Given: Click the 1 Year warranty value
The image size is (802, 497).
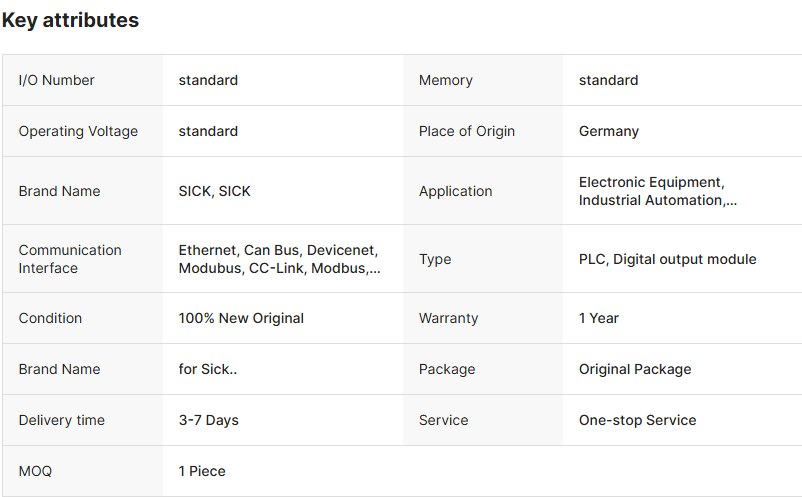Looking at the screenshot, I should (598, 318).
